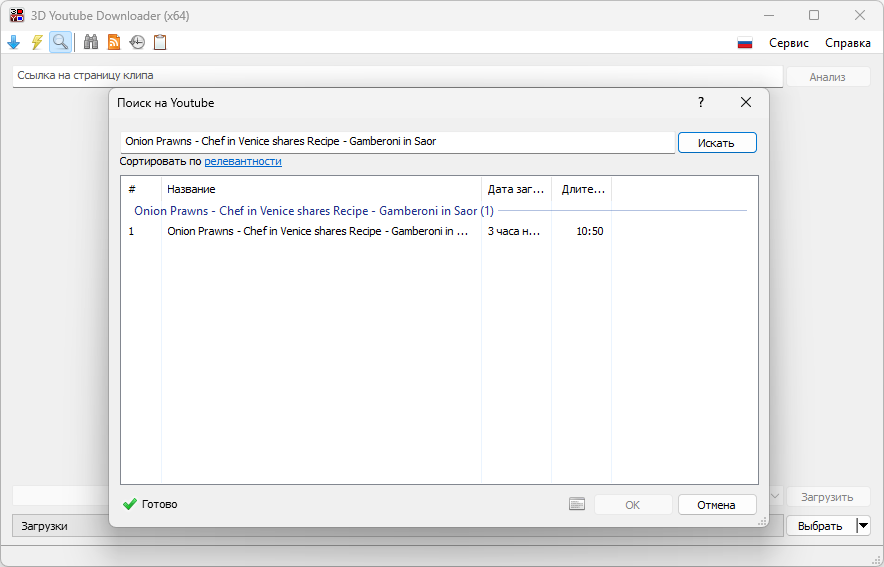The height and width of the screenshot is (567, 884).
Task: Click the Отмена button
Action: coord(717,504)
